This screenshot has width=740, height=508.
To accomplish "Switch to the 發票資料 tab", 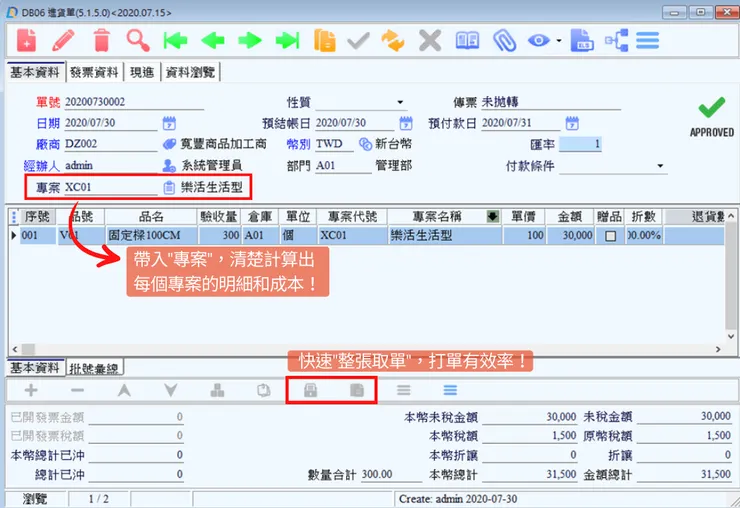I will tap(94, 72).
